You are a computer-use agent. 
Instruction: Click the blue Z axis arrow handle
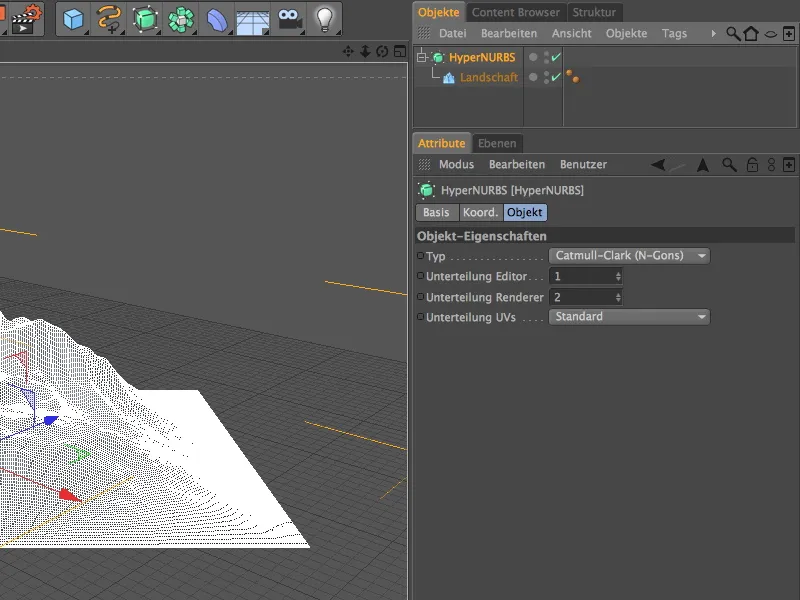[x=51, y=420]
